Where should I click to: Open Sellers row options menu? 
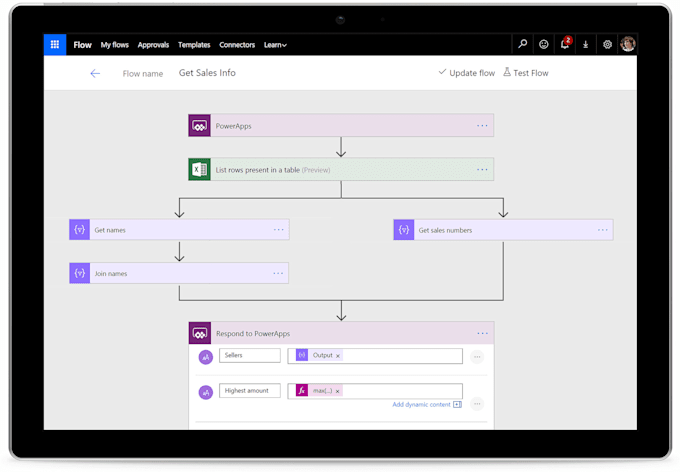pyautogui.click(x=477, y=357)
